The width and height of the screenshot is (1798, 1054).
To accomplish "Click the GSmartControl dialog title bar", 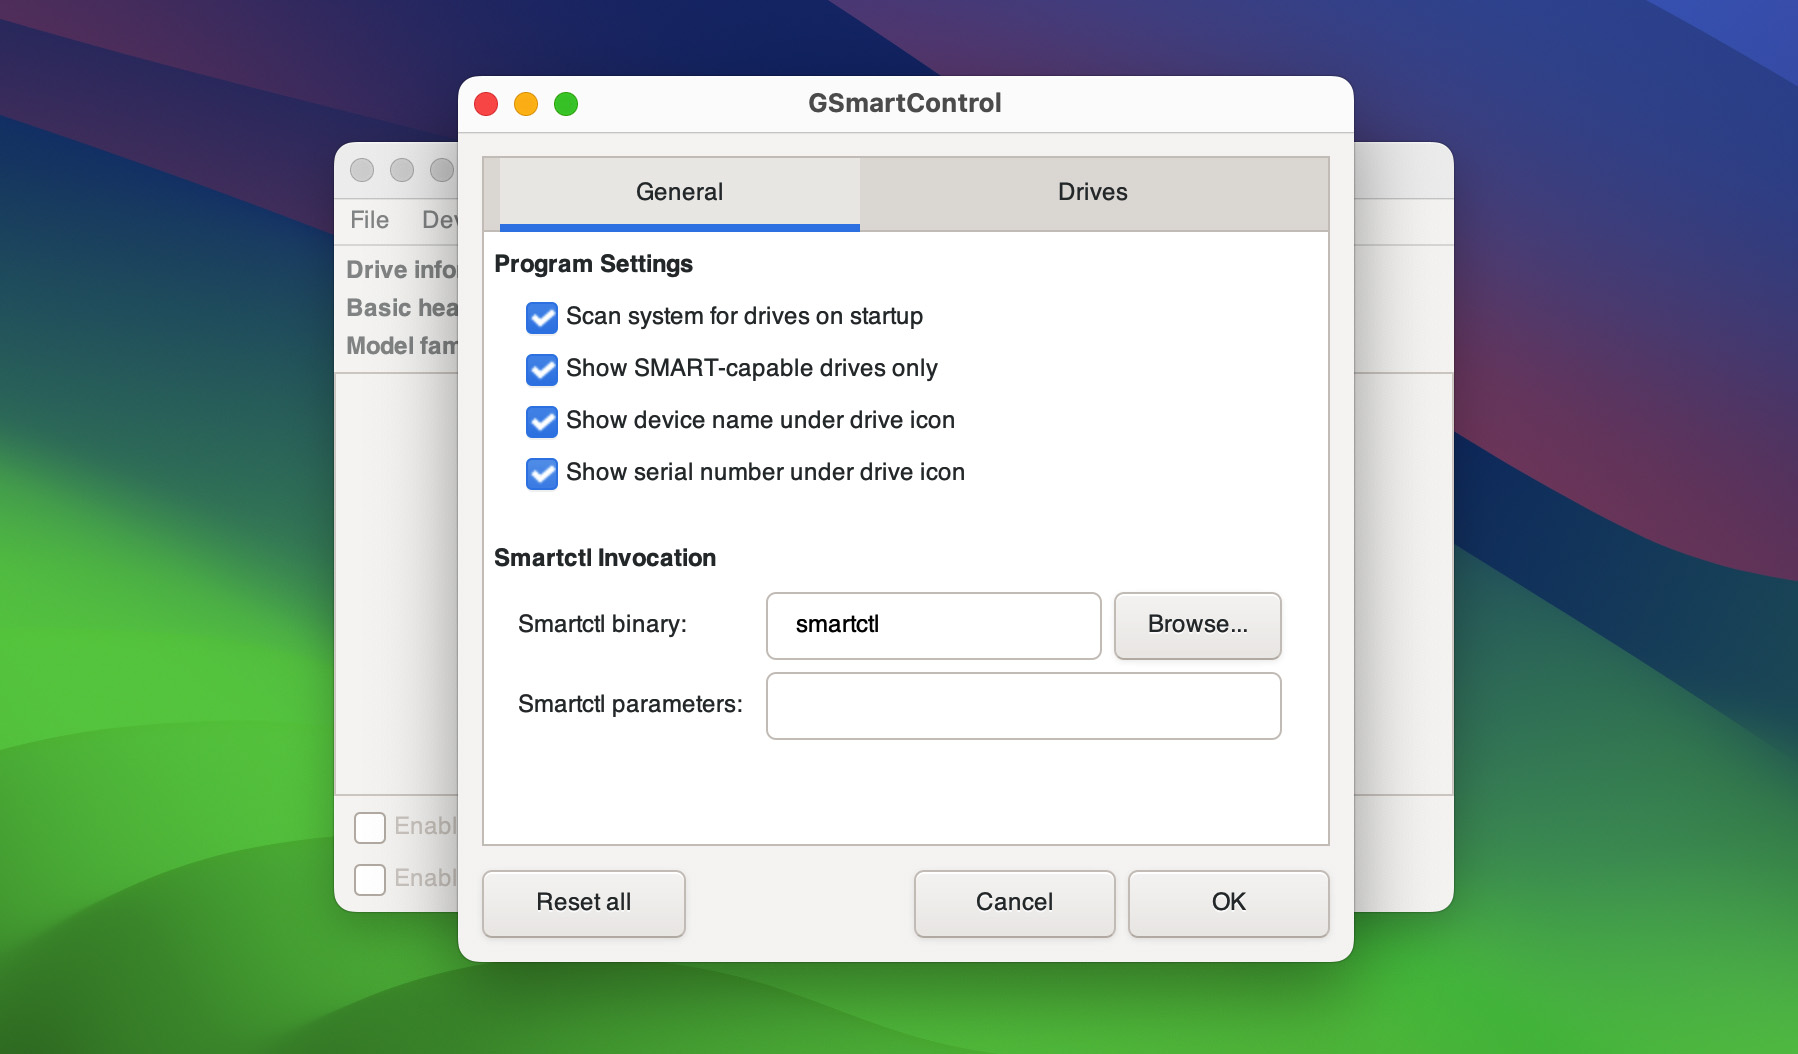I will pos(904,103).
